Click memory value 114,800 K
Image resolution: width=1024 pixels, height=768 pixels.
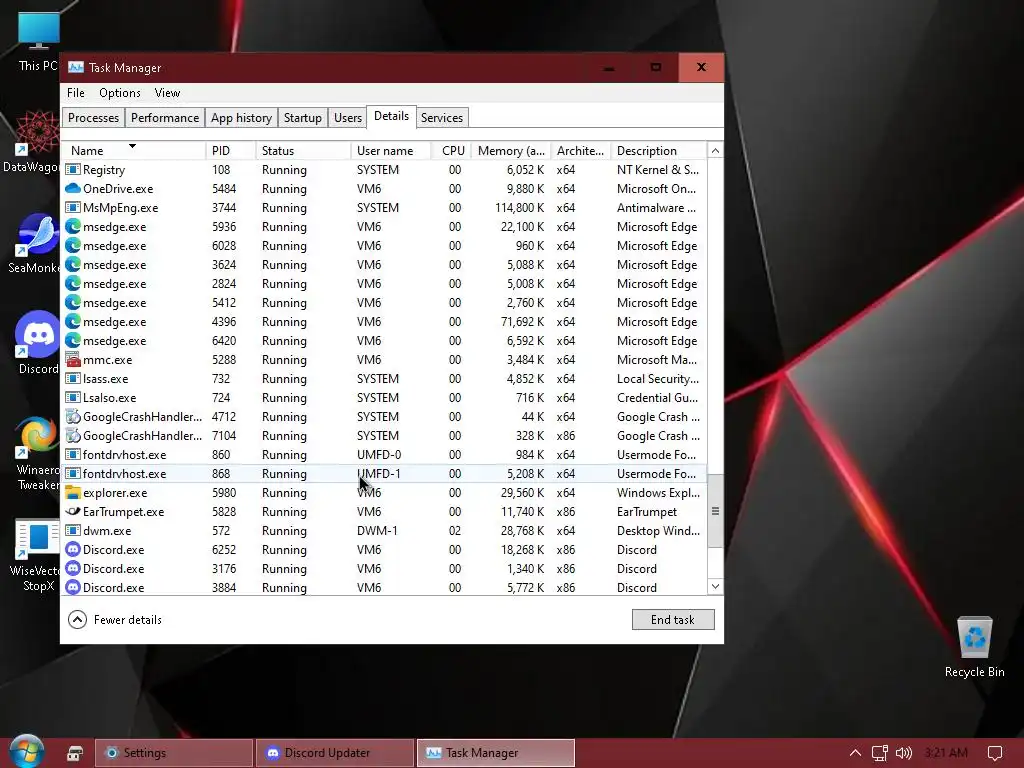[519, 208]
